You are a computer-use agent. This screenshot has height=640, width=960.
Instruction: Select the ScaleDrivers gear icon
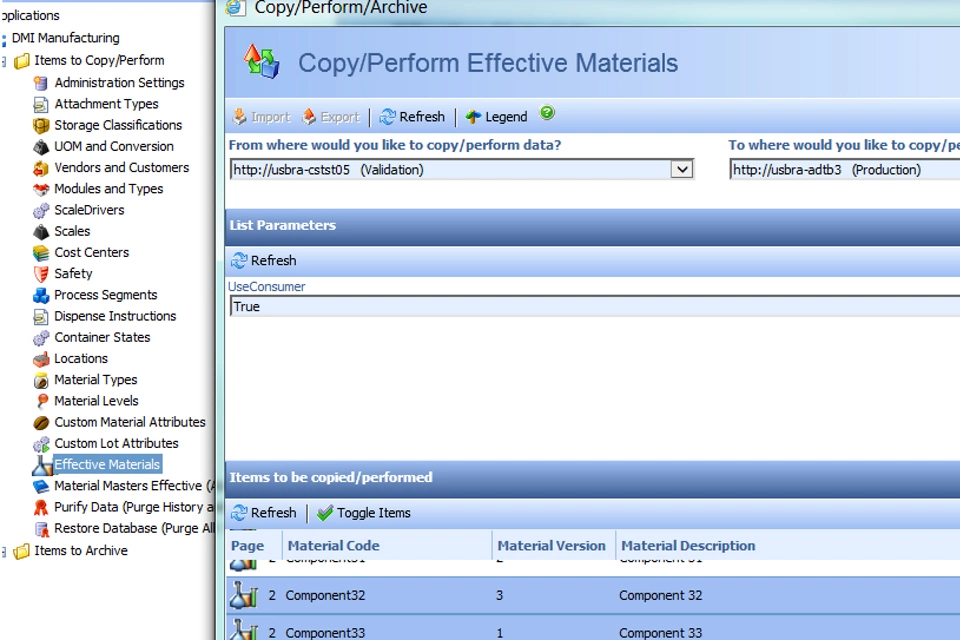(40, 211)
